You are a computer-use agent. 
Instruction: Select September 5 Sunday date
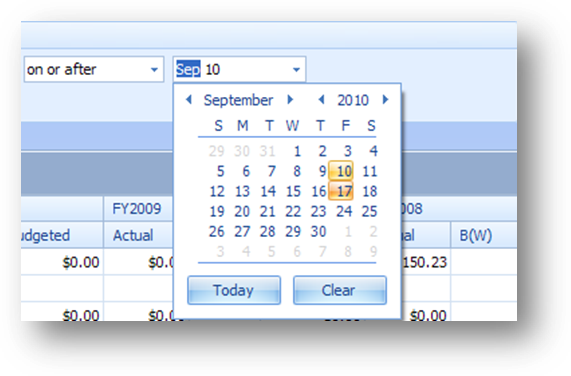[x=220, y=171]
